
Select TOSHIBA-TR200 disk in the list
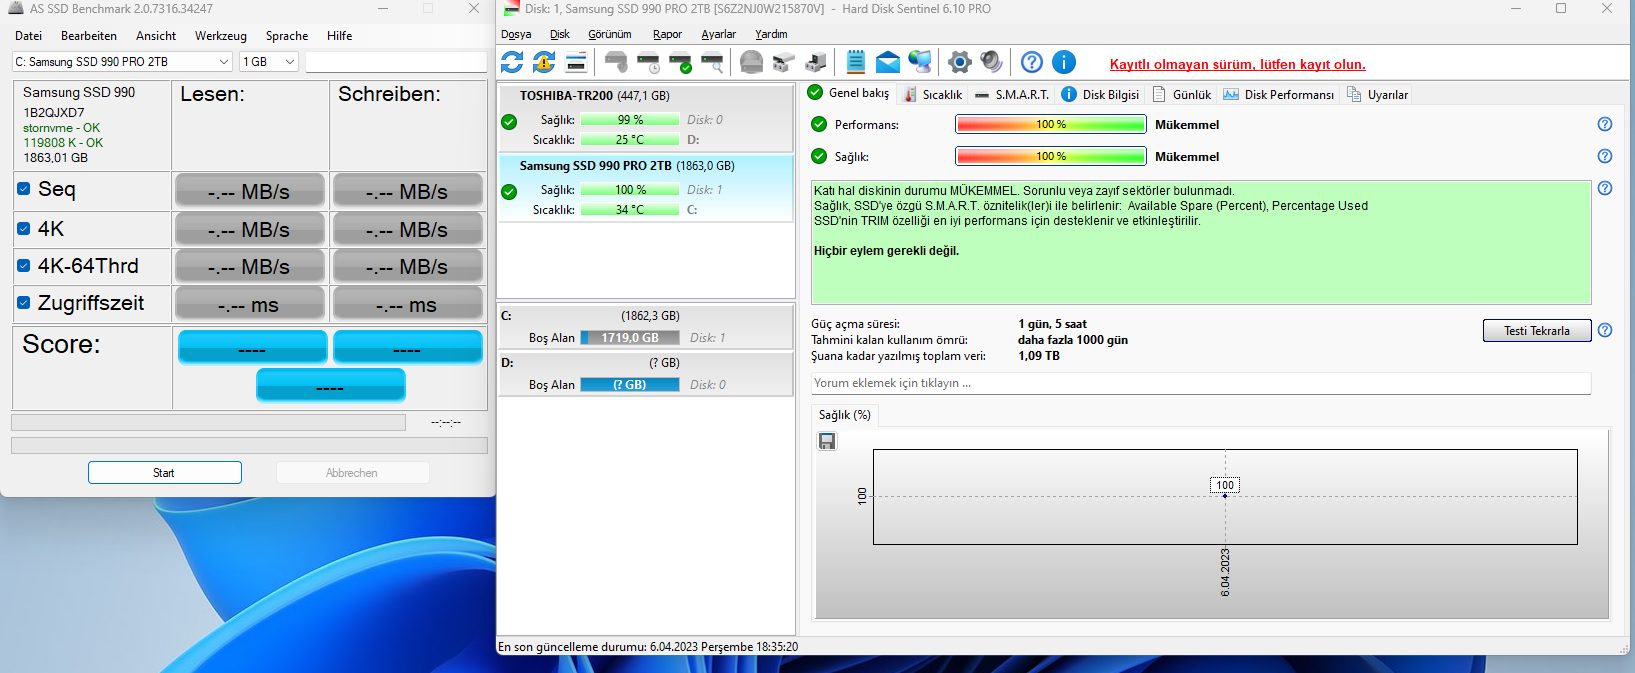(x=646, y=117)
